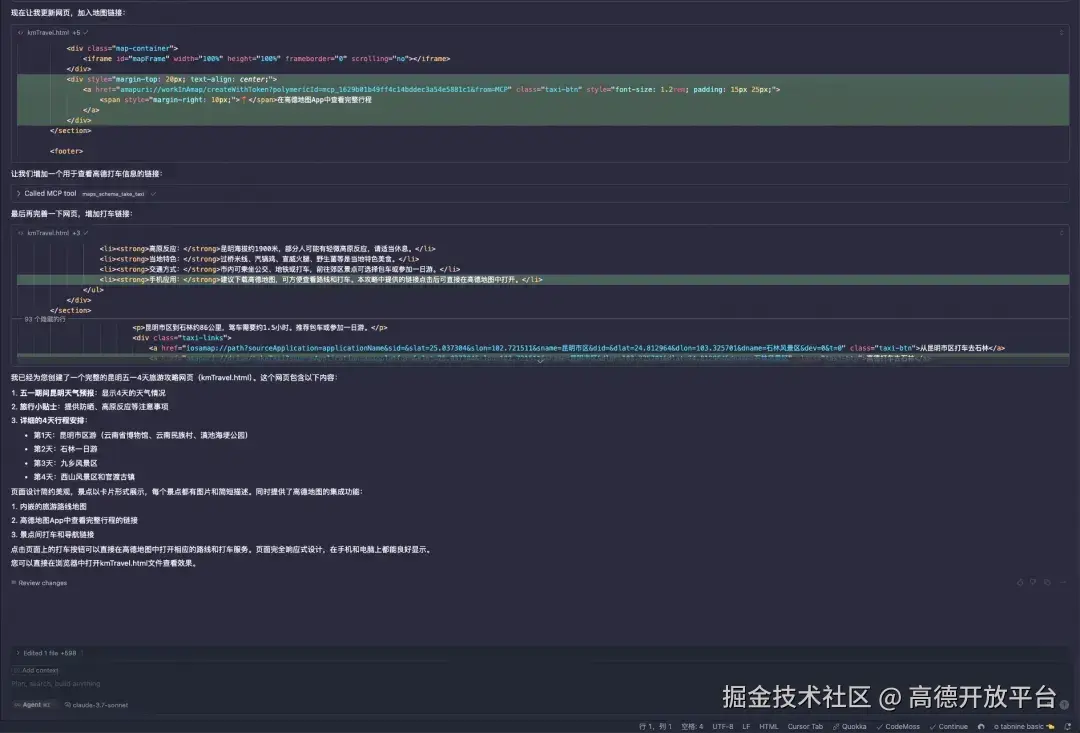Click the 旅行小贴士 summary item
1080x733 pixels.
pyautogui.click(x=90, y=406)
